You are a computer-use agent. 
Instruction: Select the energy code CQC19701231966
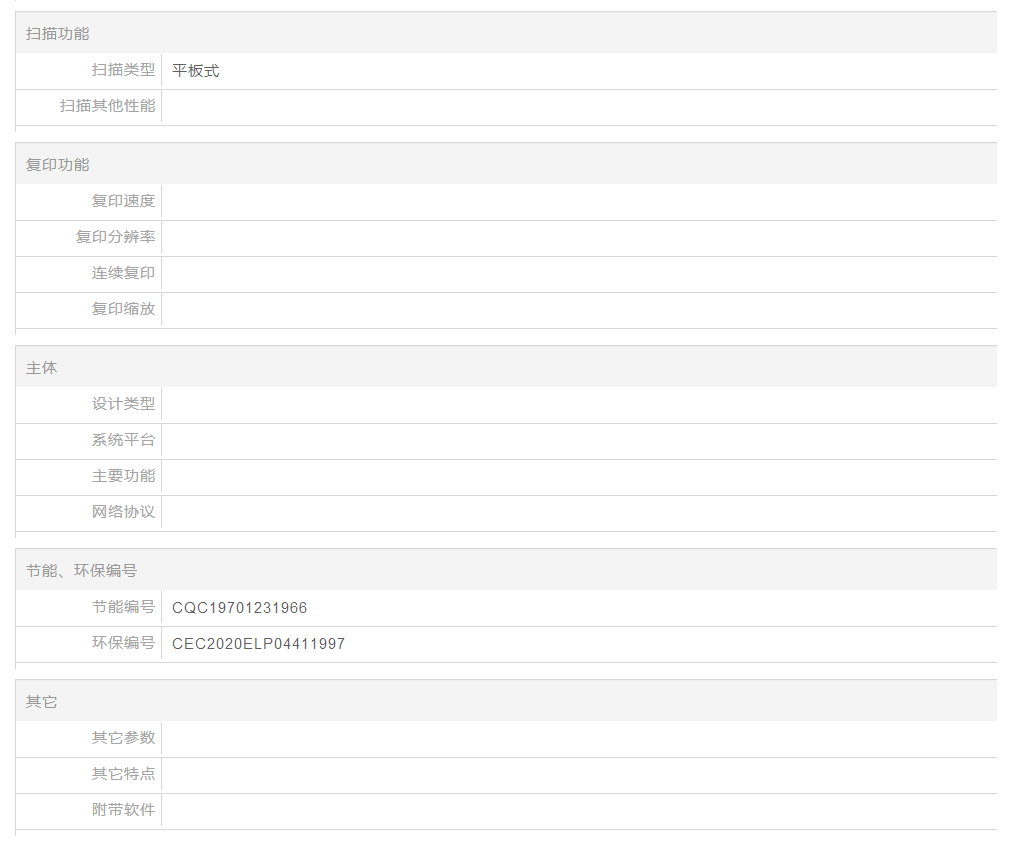click(x=239, y=608)
